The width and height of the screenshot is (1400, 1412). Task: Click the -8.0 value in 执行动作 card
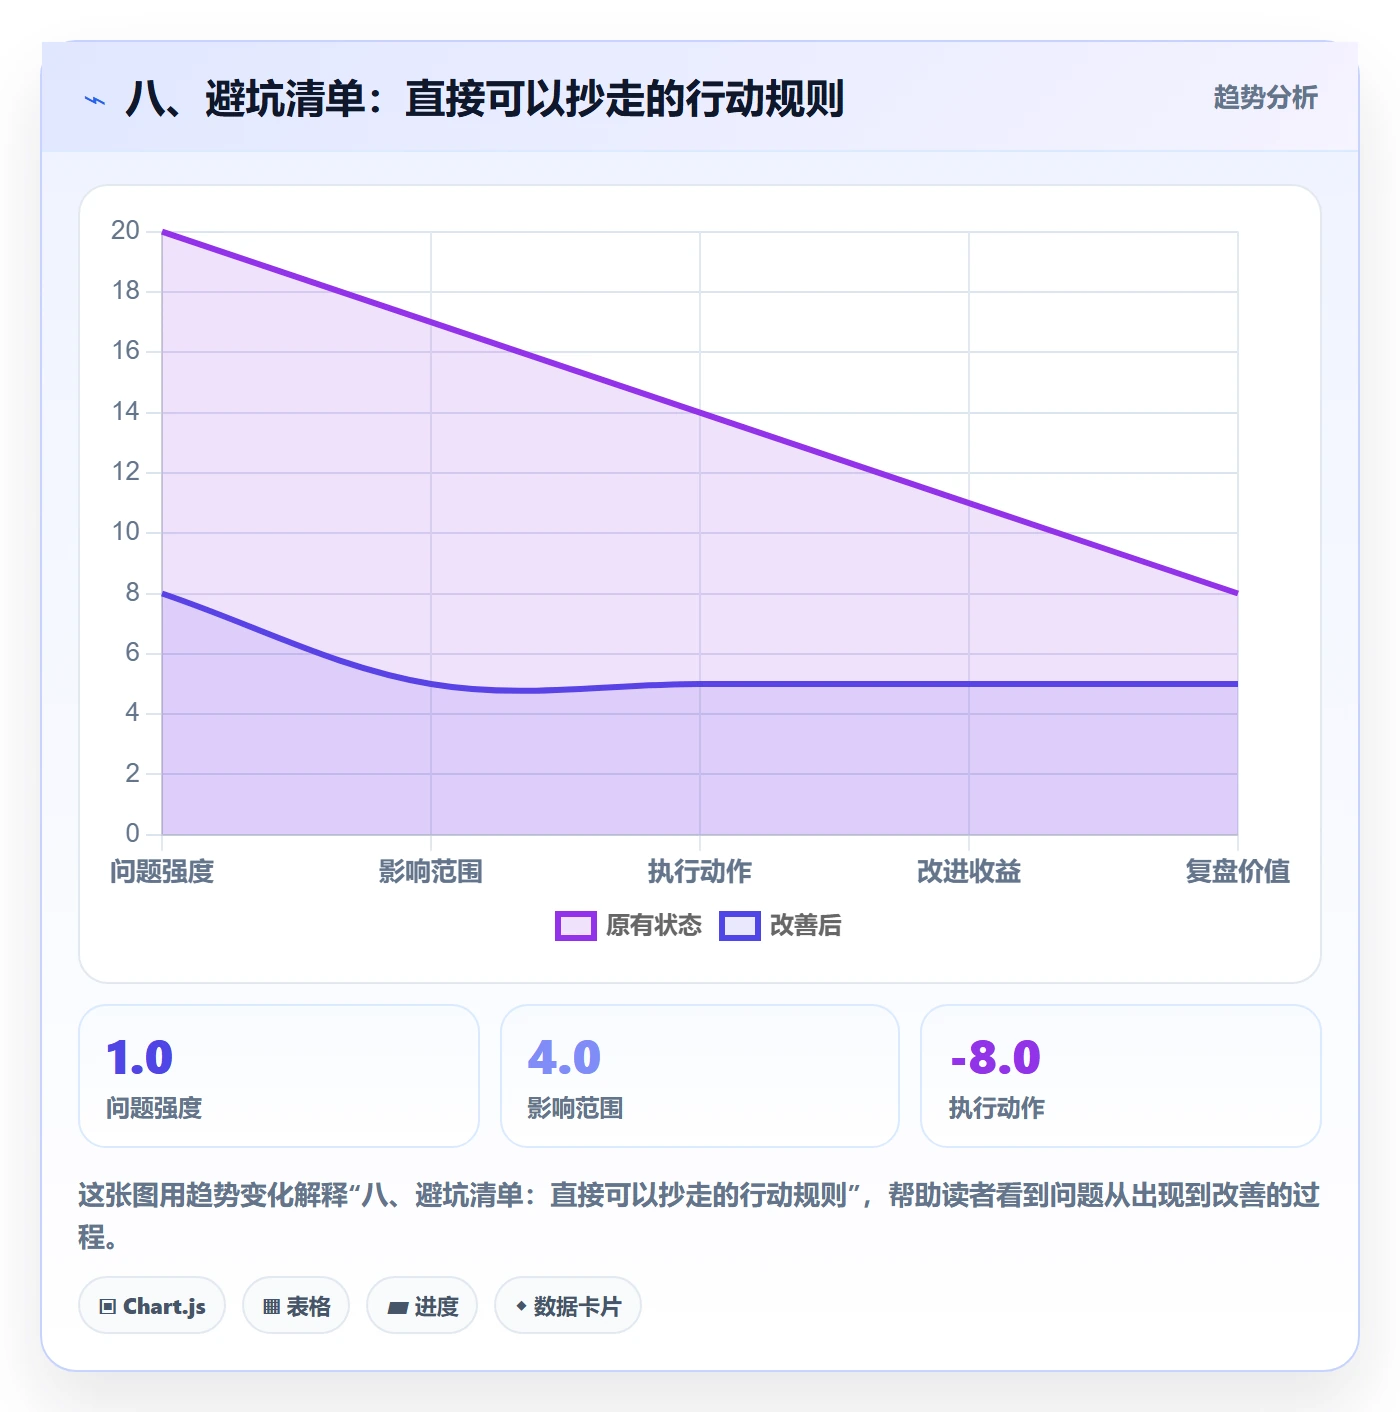(x=995, y=1058)
